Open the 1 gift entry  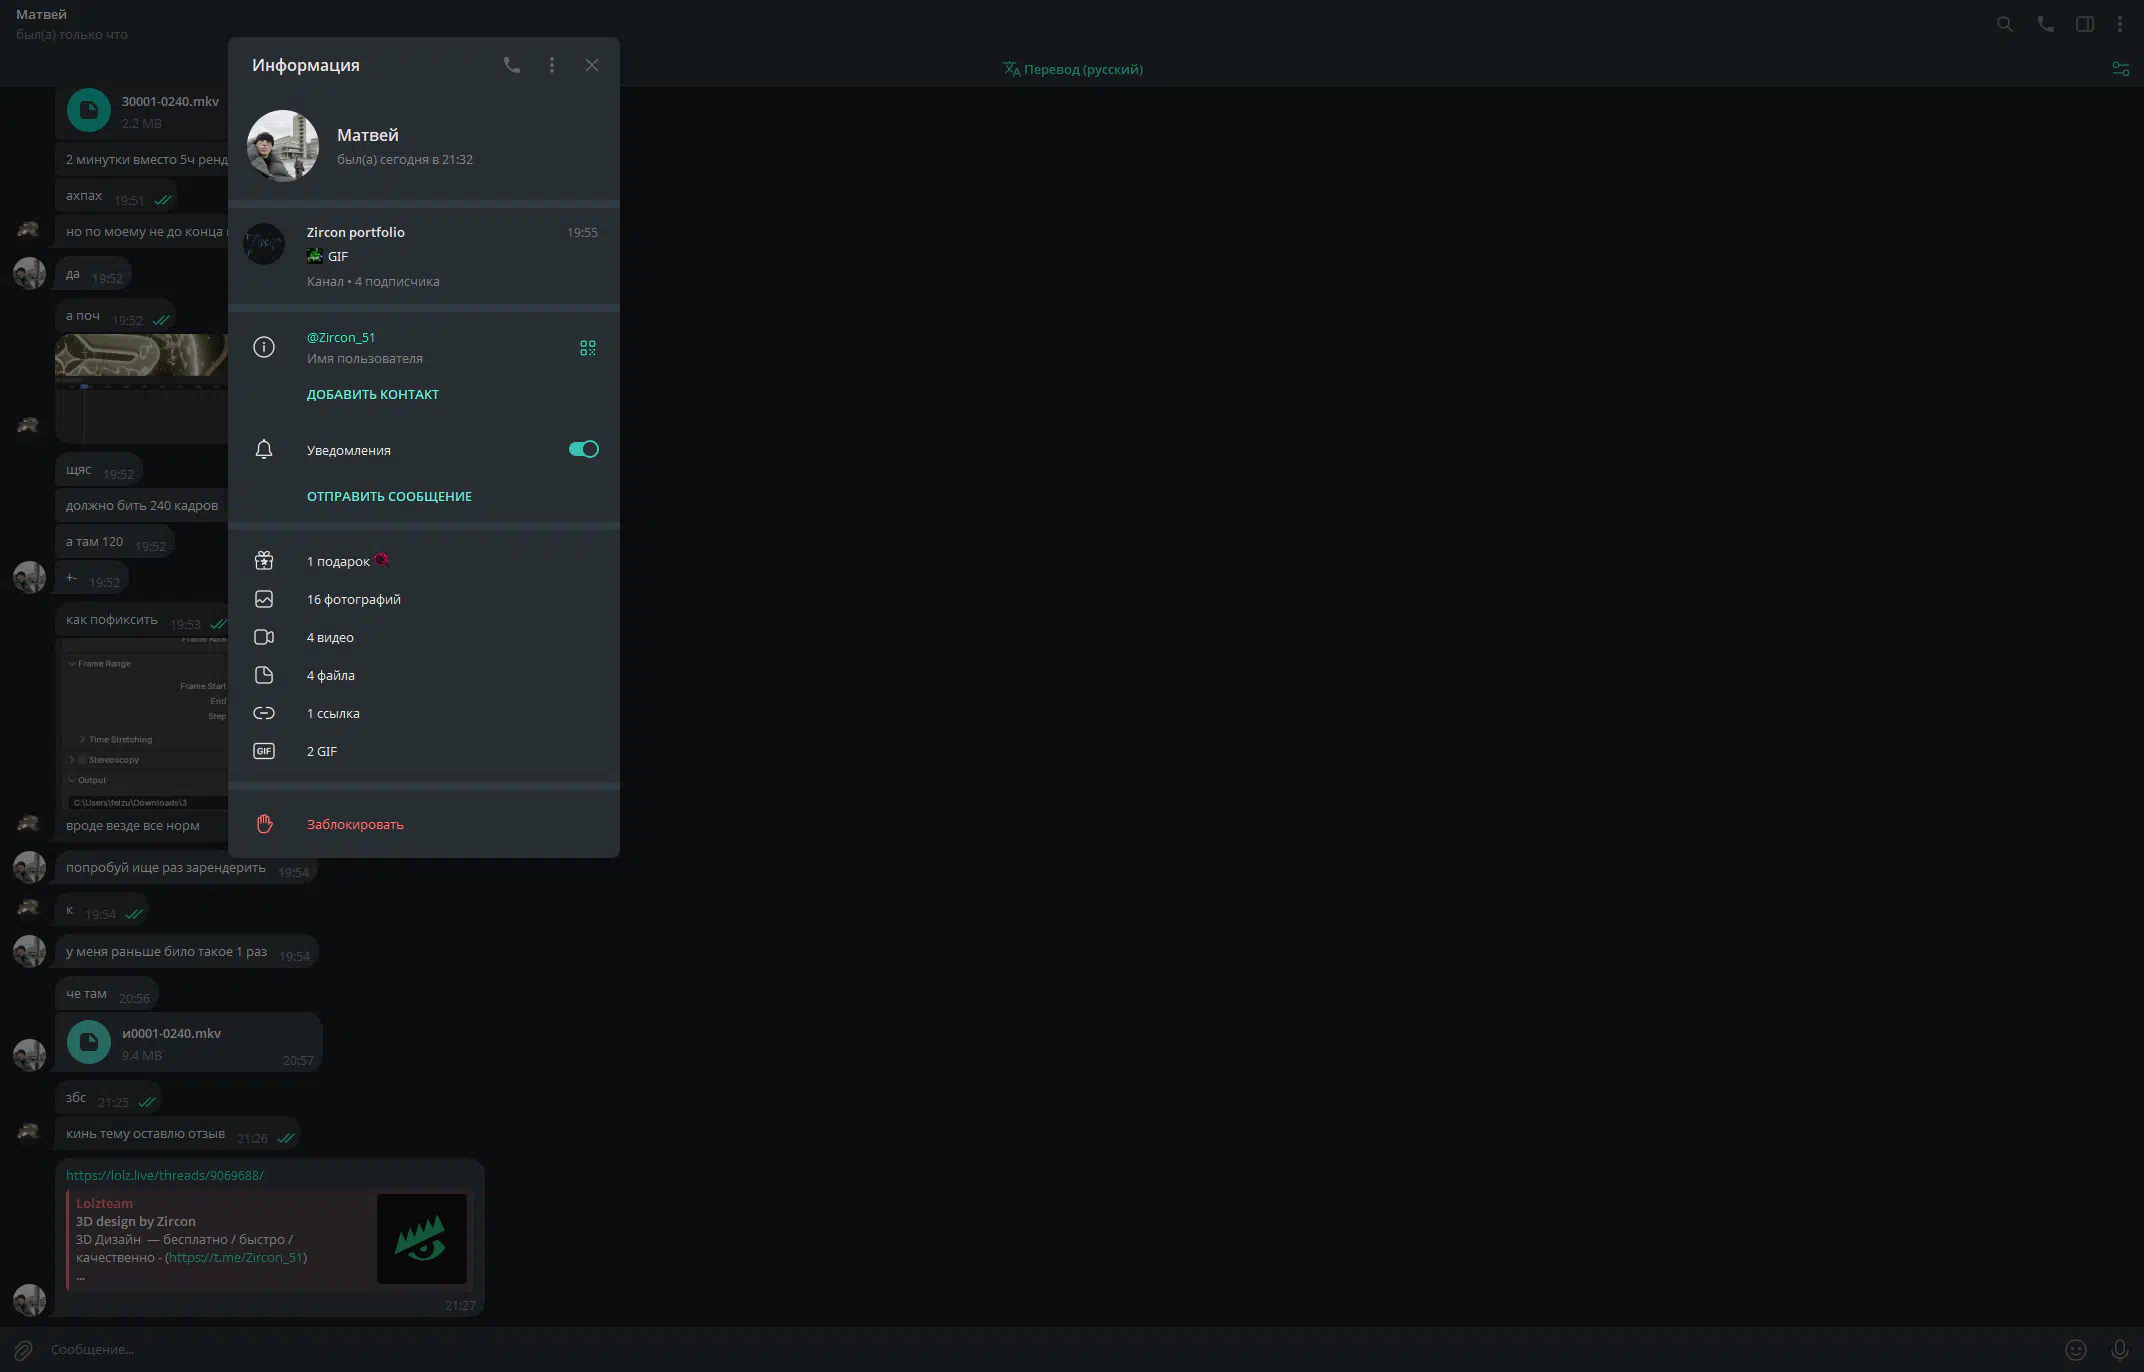click(340, 561)
